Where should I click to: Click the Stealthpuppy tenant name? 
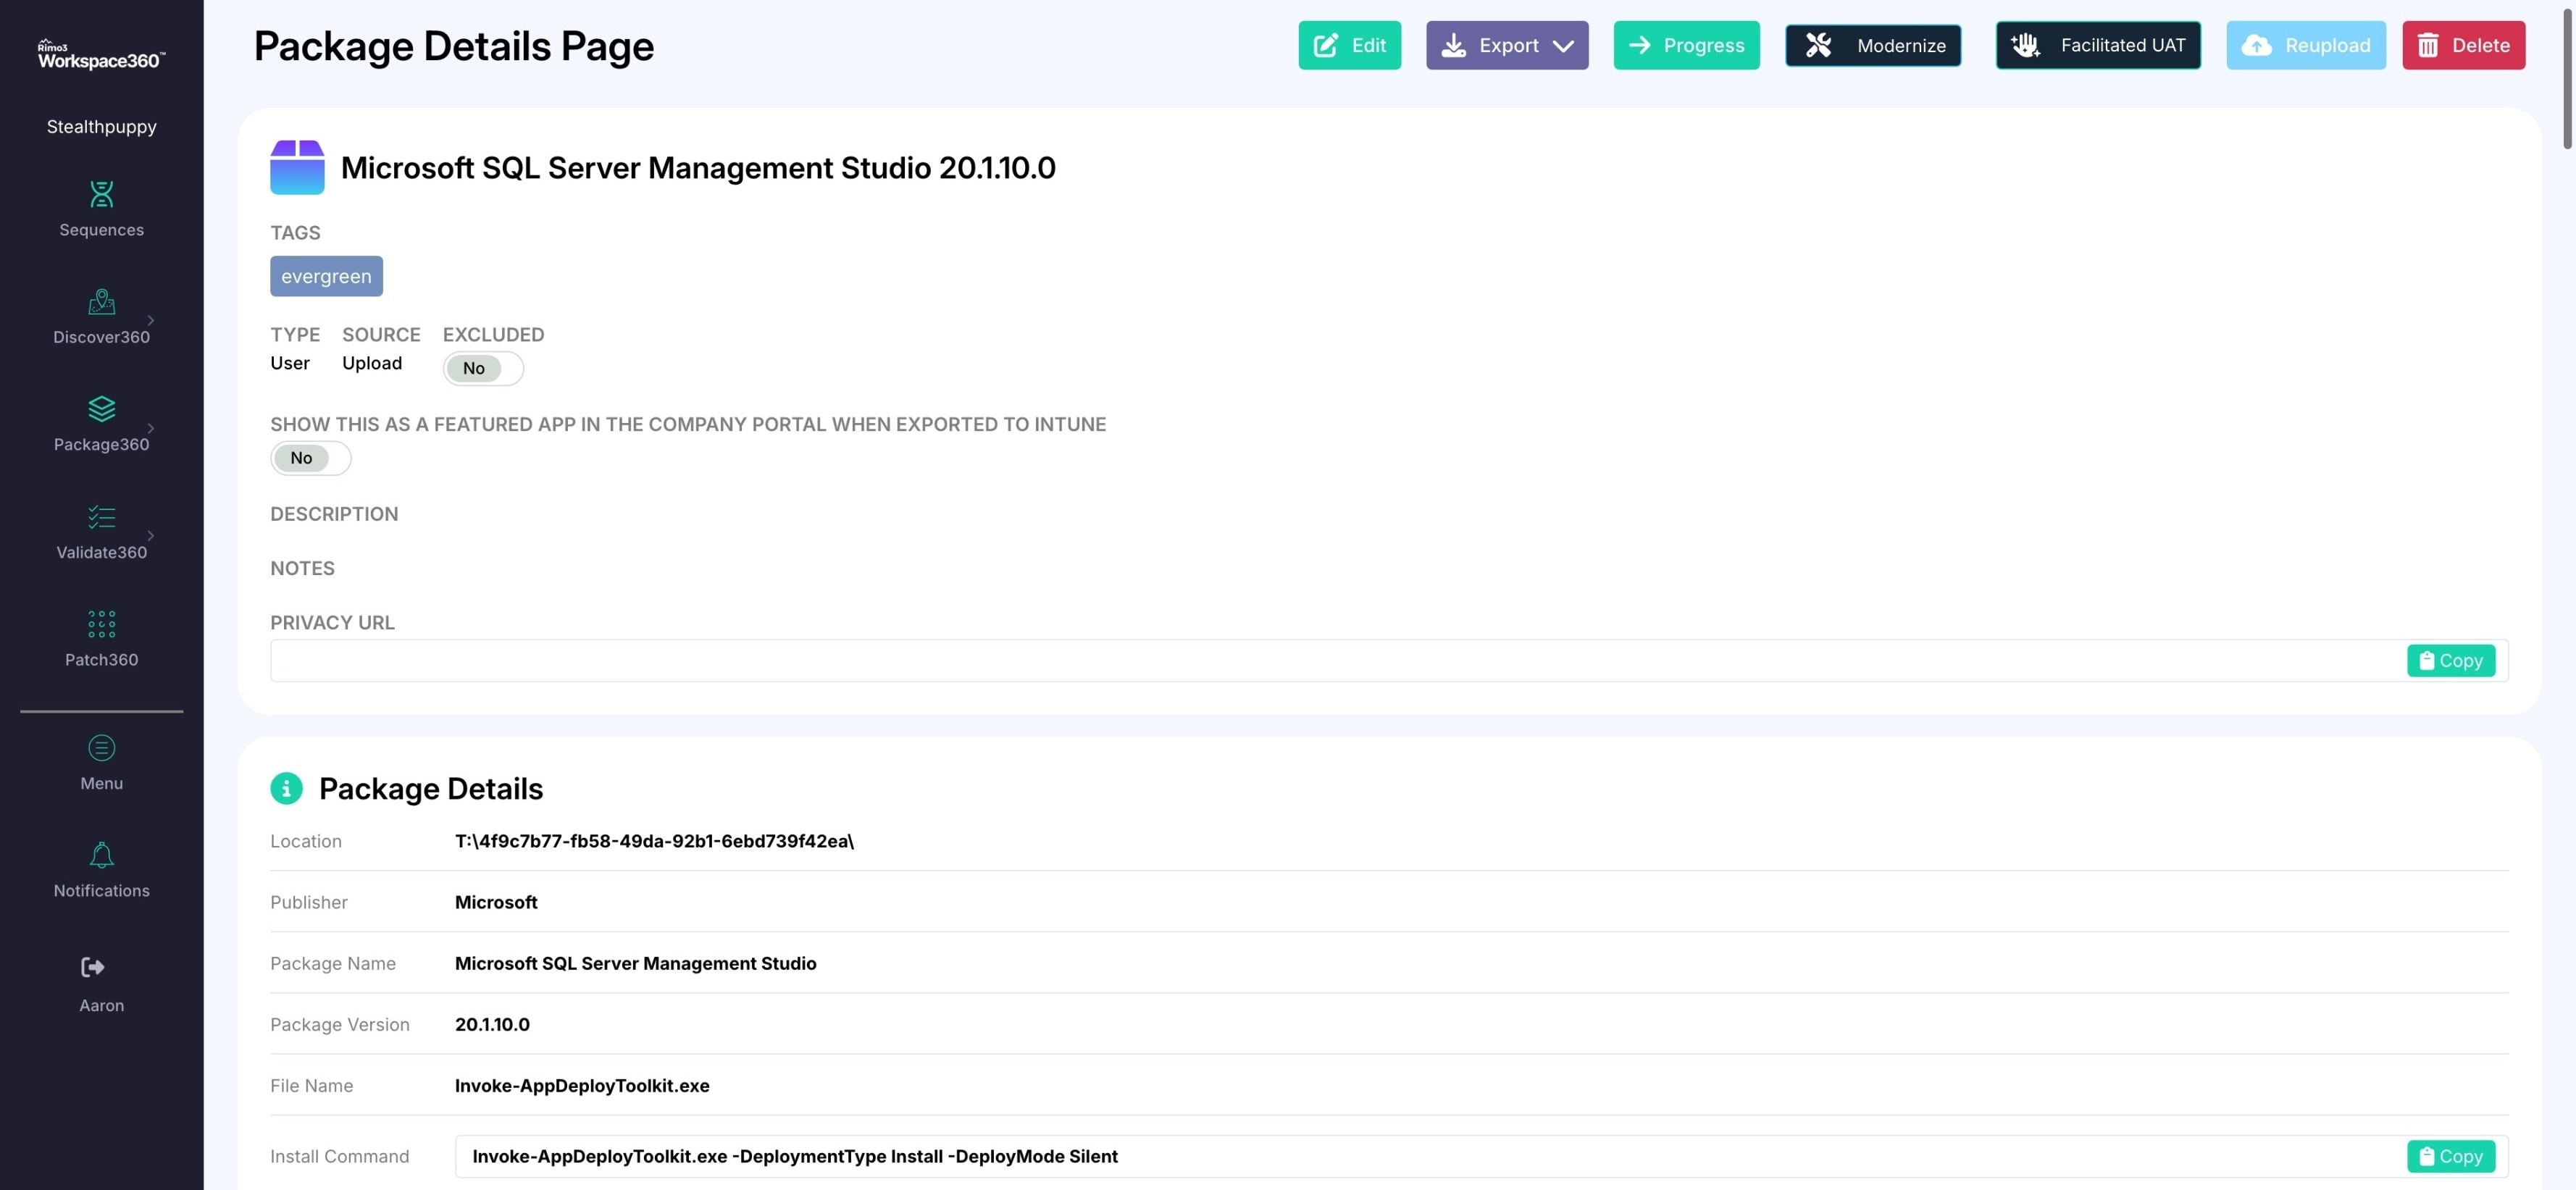[101, 127]
